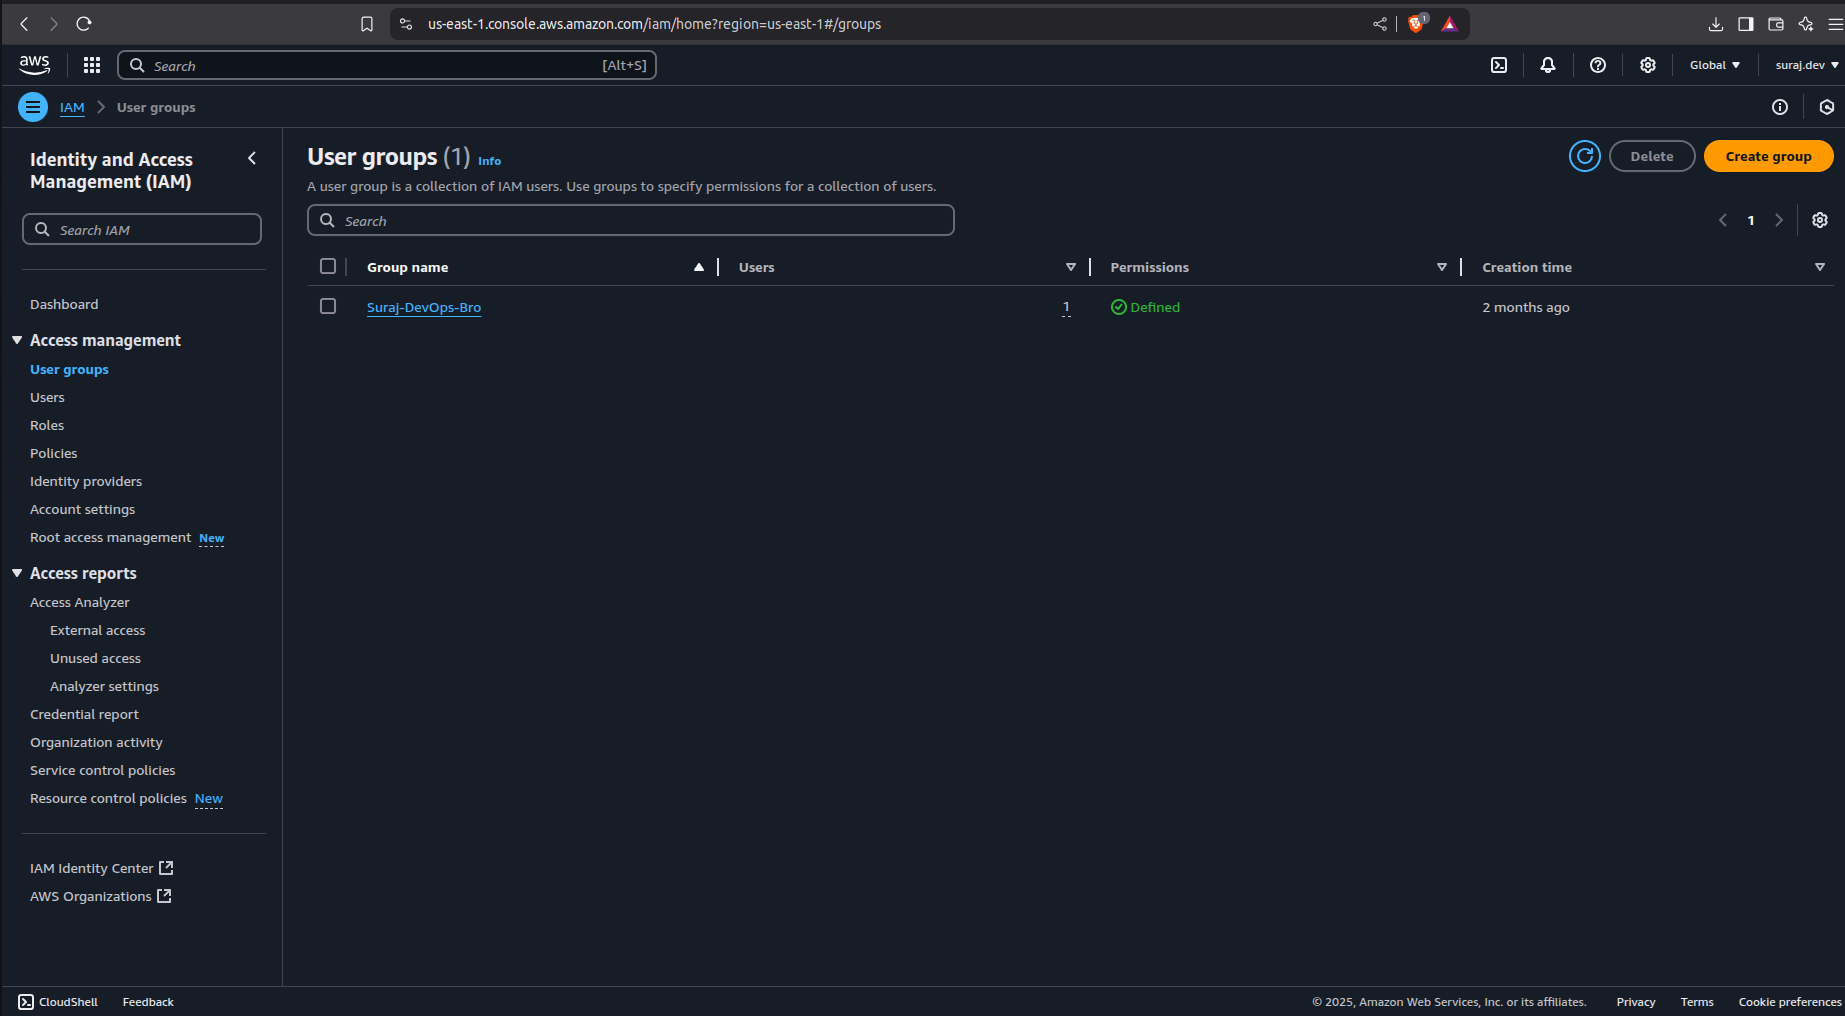Image resolution: width=1845 pixels, height=1016 pixels.
Task: Open the browser downloads icon
Action: point(1716,24)
